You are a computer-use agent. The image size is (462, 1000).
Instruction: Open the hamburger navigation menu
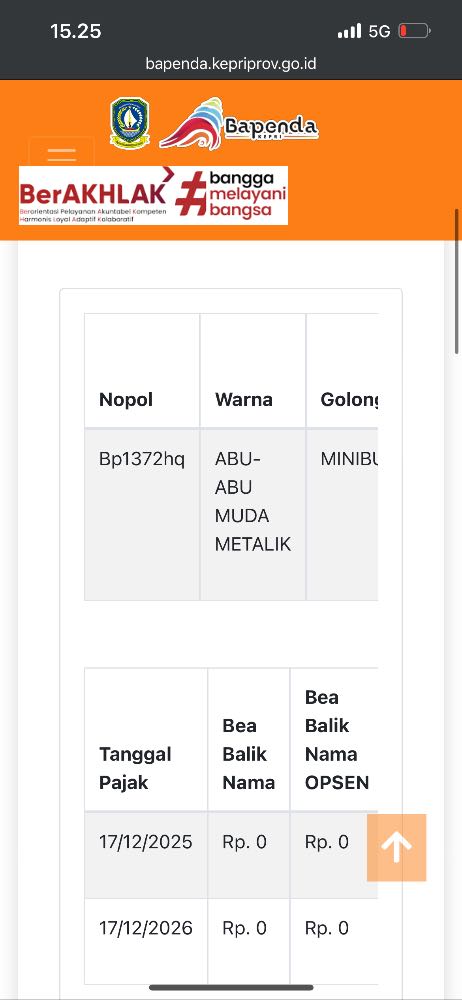(x=61, y=152)
